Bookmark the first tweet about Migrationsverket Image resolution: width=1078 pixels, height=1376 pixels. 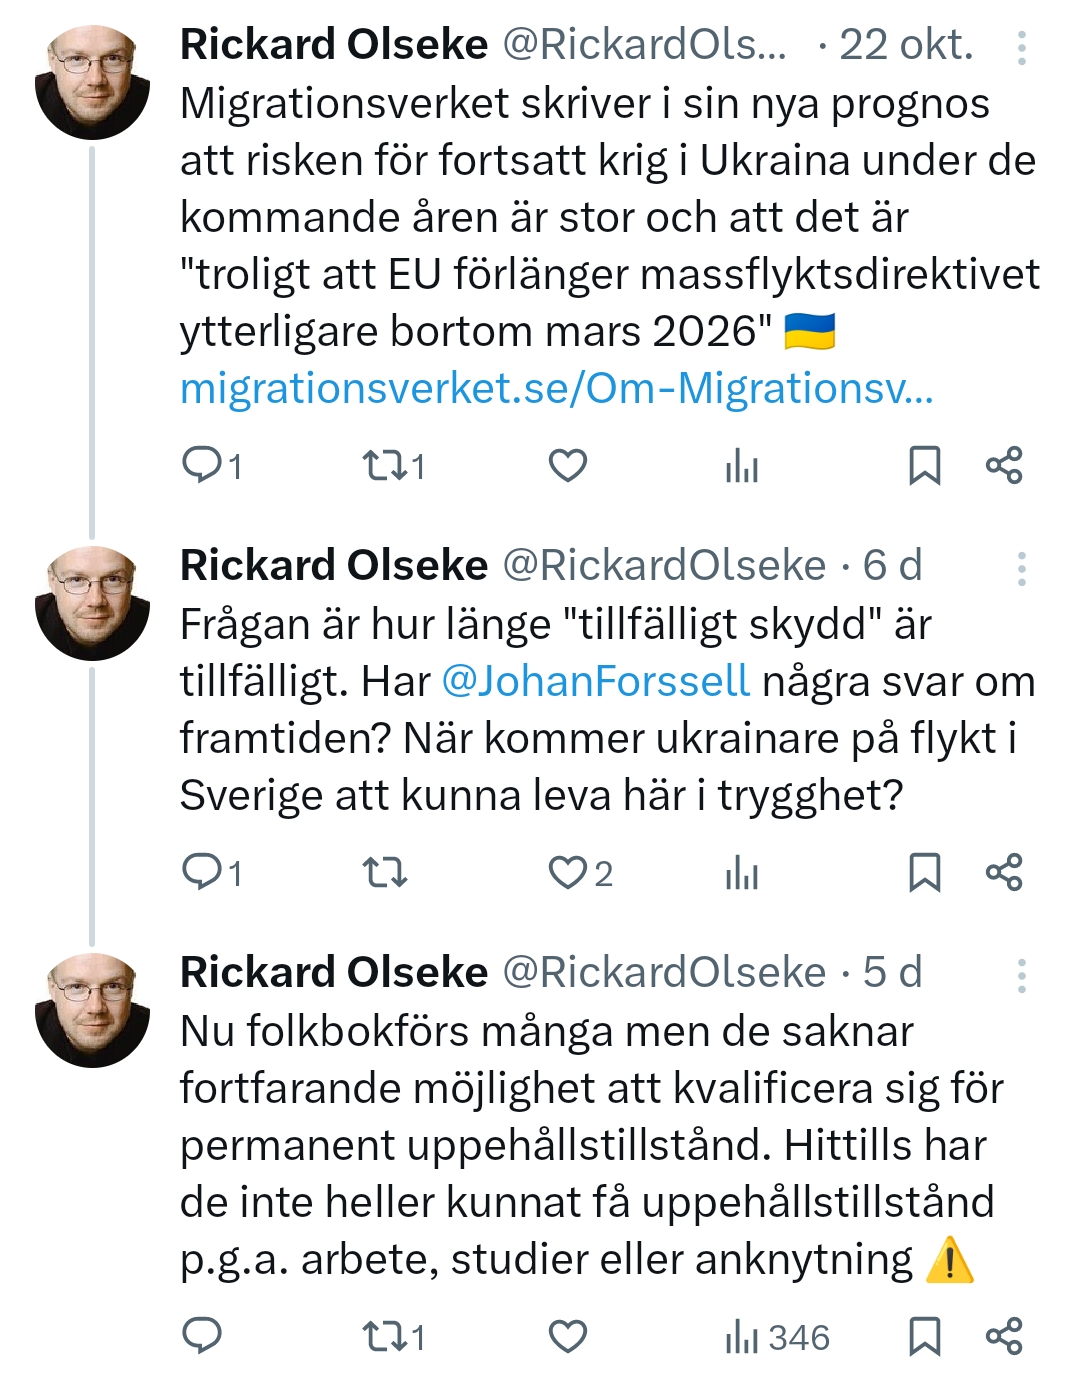(x=923, y=465)
